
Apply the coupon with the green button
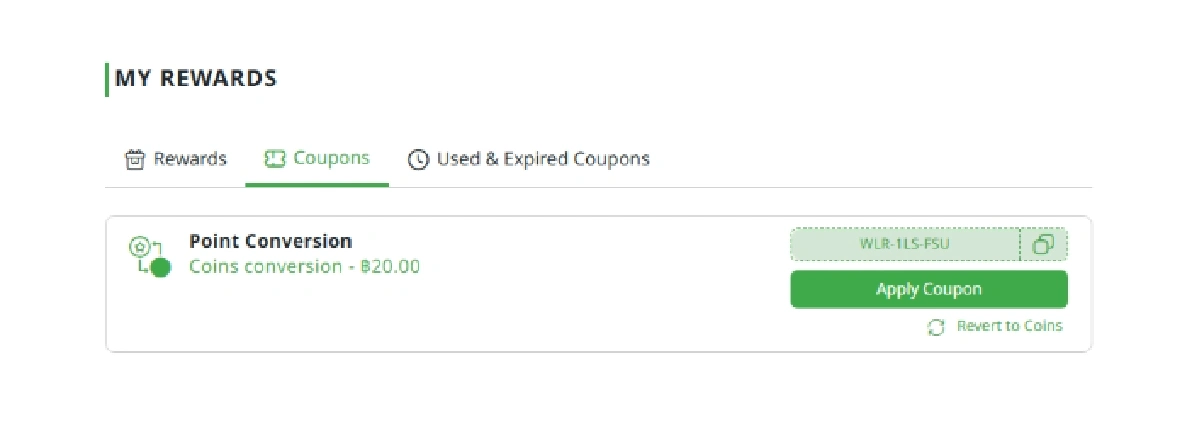pyautogui.click(x=929, y=289)
